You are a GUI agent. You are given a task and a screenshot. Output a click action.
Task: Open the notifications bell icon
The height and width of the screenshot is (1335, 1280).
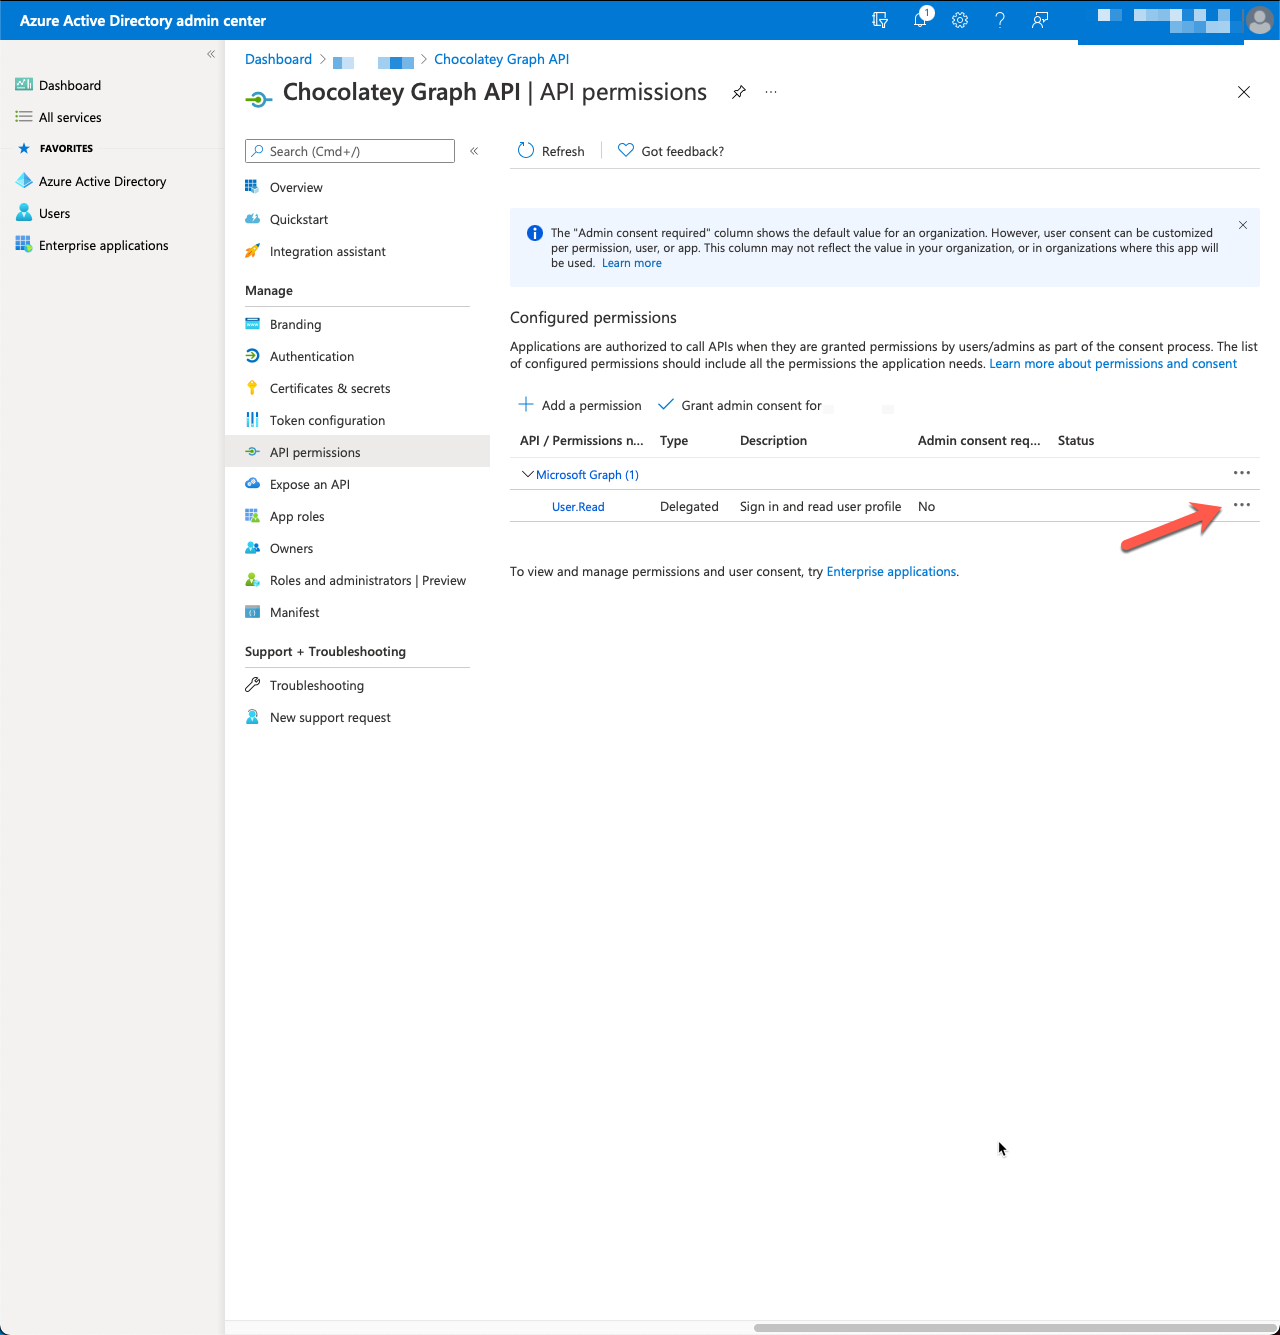[x=920, y=20]
